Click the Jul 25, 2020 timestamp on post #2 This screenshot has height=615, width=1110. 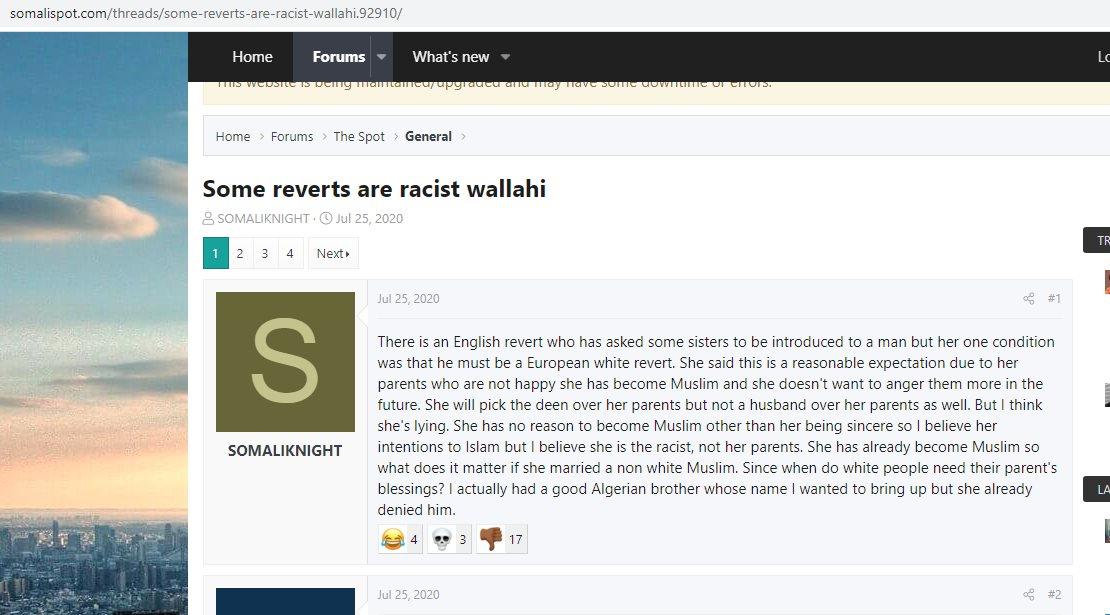click(408, 594)
